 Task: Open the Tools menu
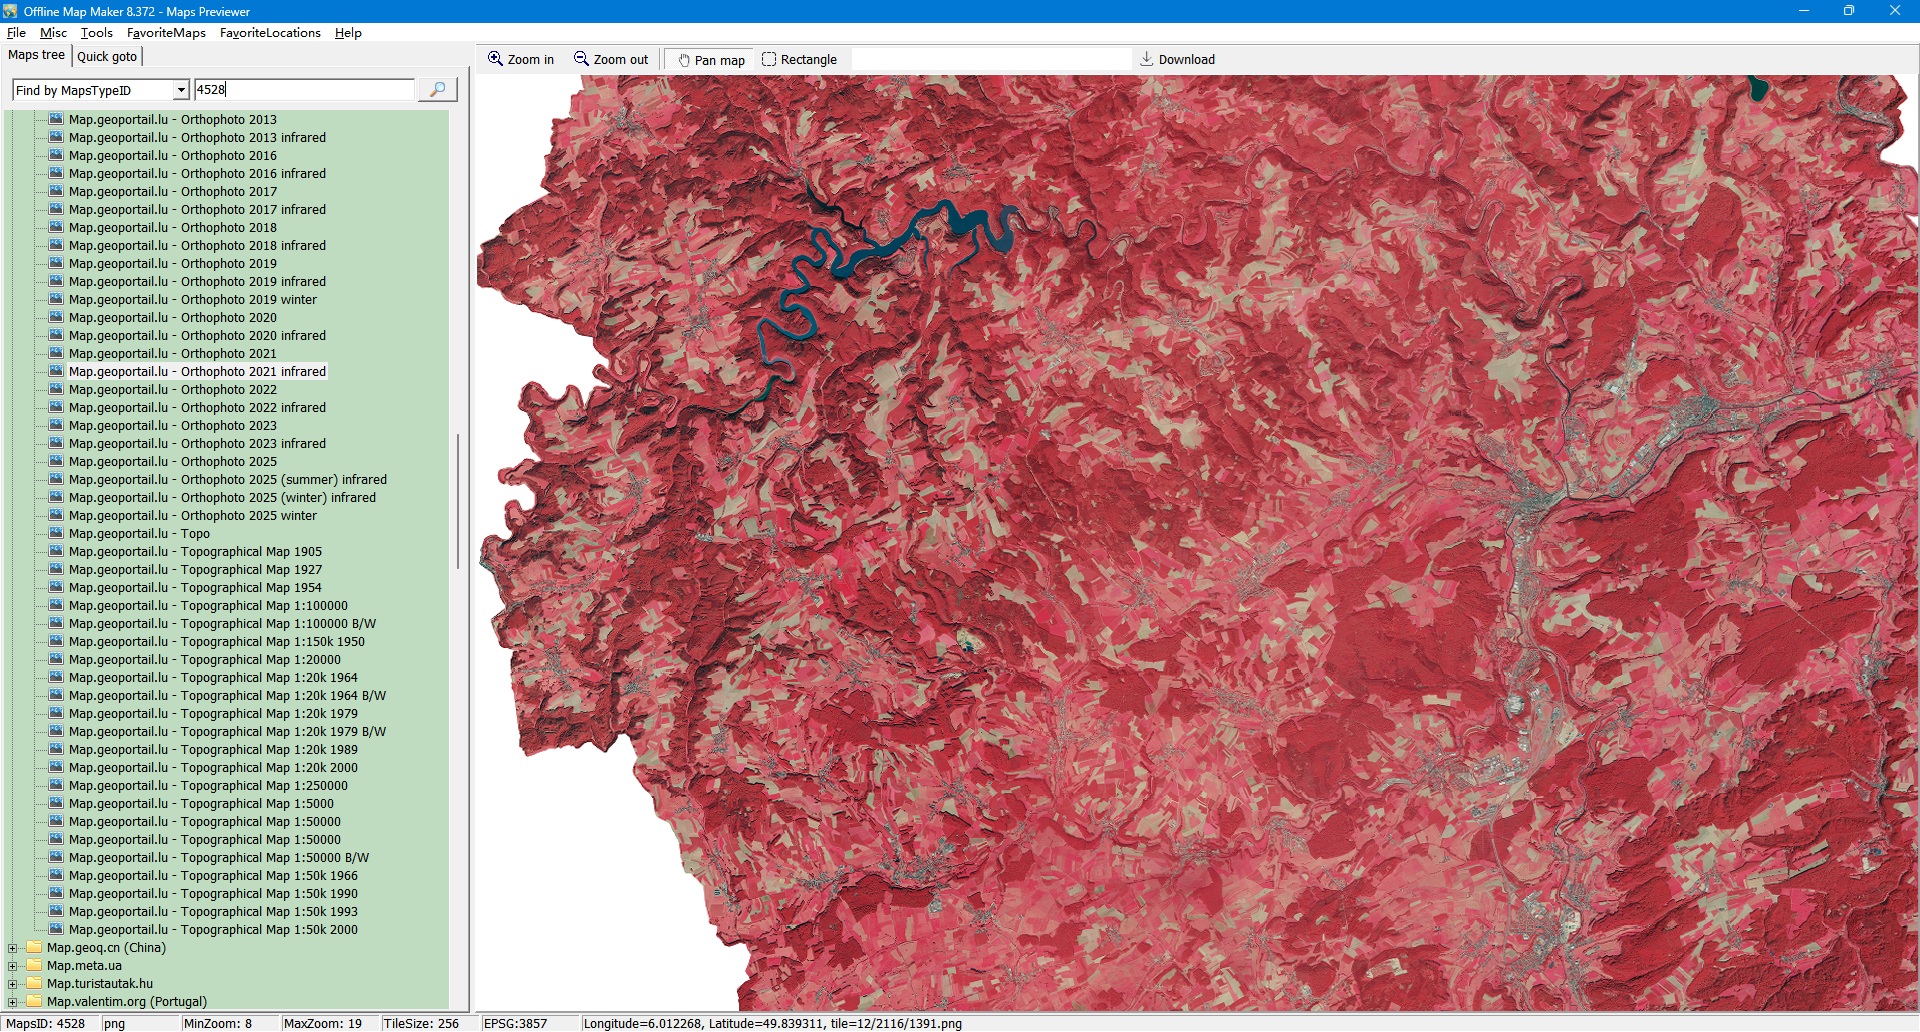(96, 33)
